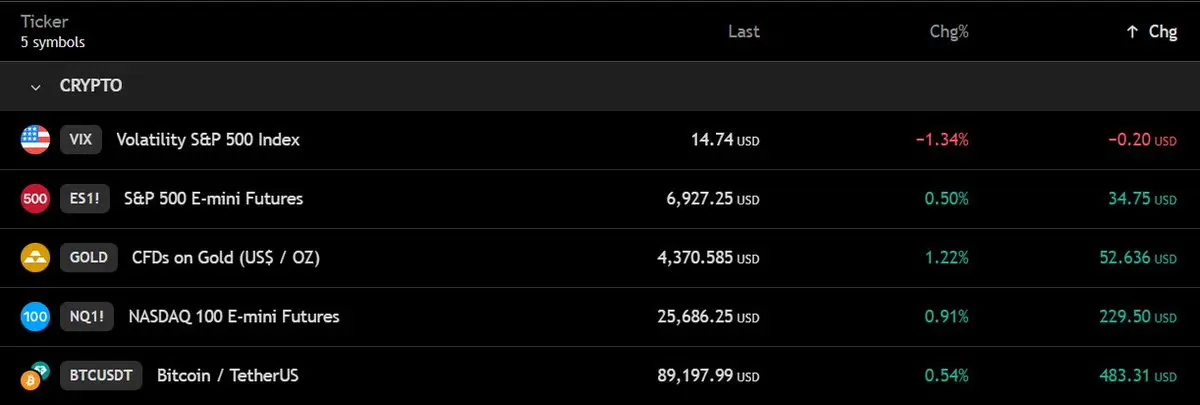Click the blue NASDAQ 100 logo icon
The height and width of the screenshot is (405, 1200).
[x=35, y=317]
